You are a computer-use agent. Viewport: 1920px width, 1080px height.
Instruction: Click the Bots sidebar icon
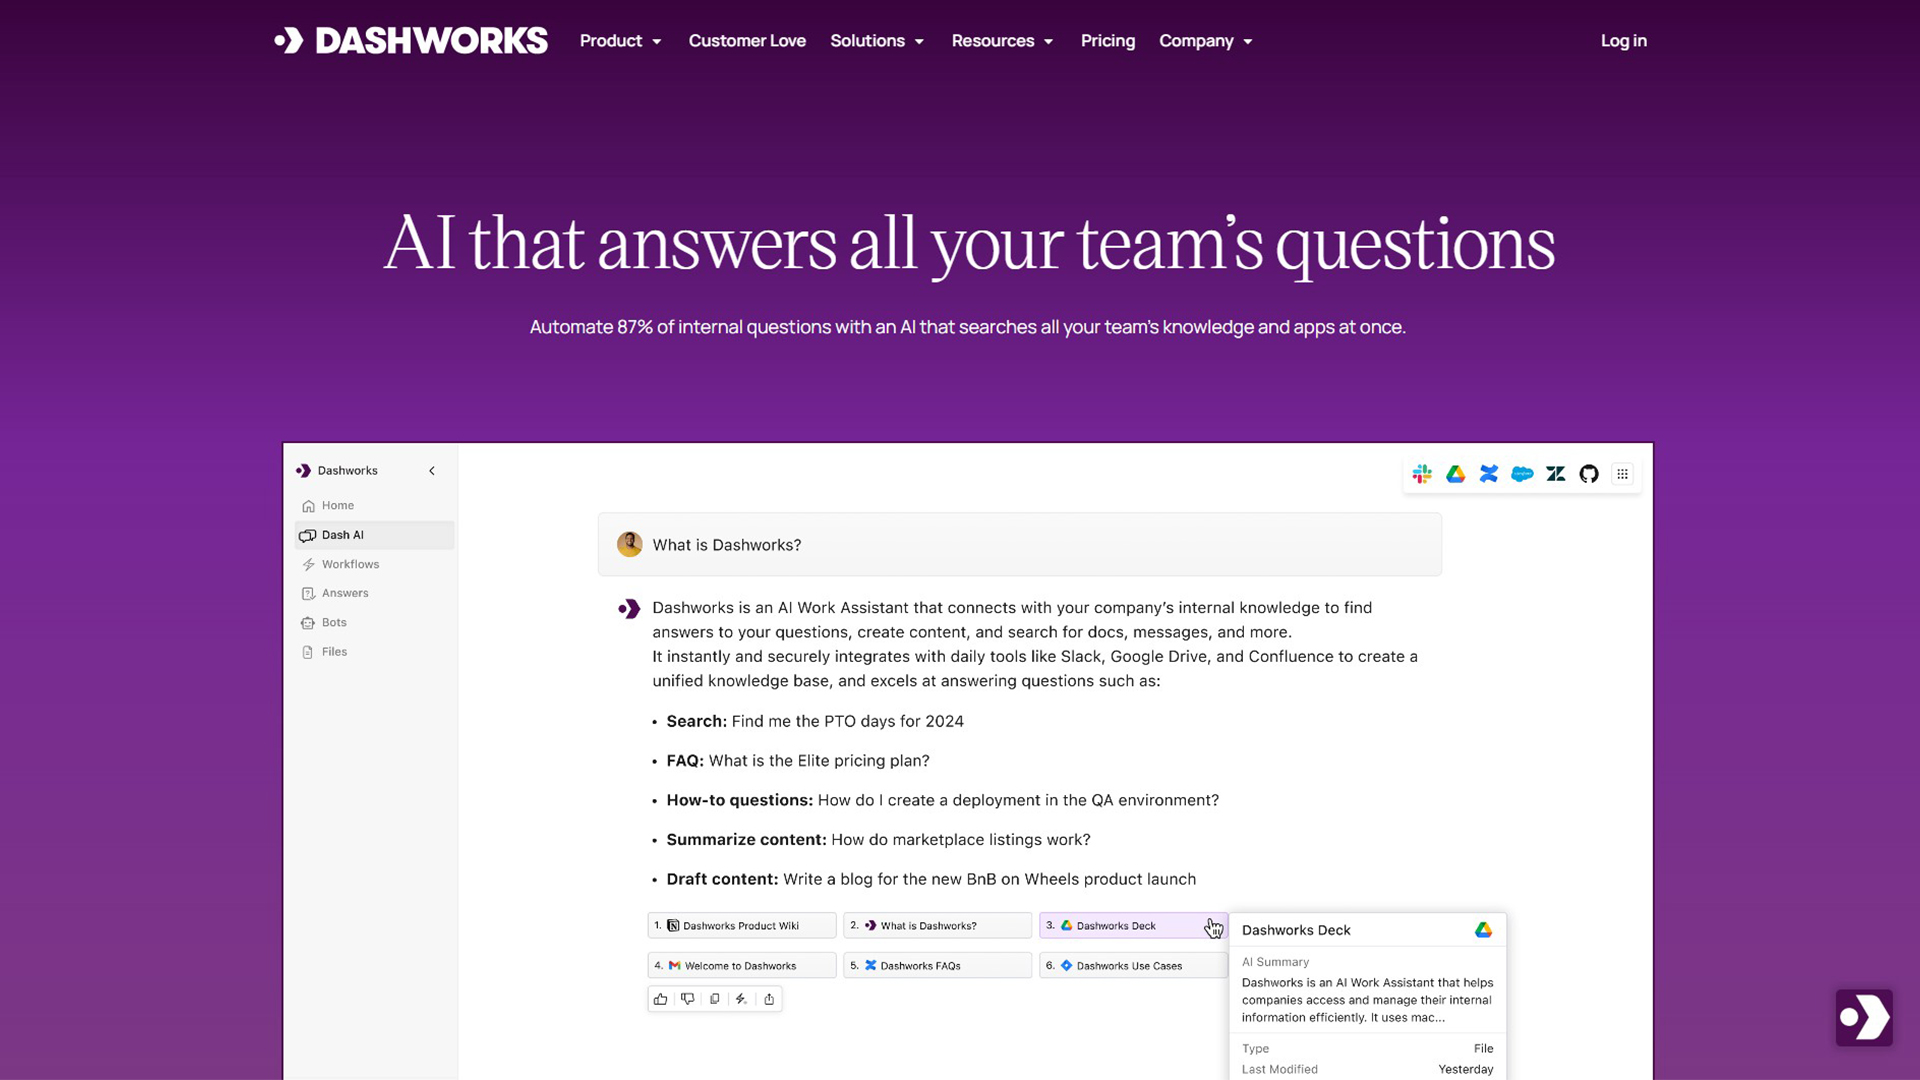pyautogui.click(x=308, y=623)
